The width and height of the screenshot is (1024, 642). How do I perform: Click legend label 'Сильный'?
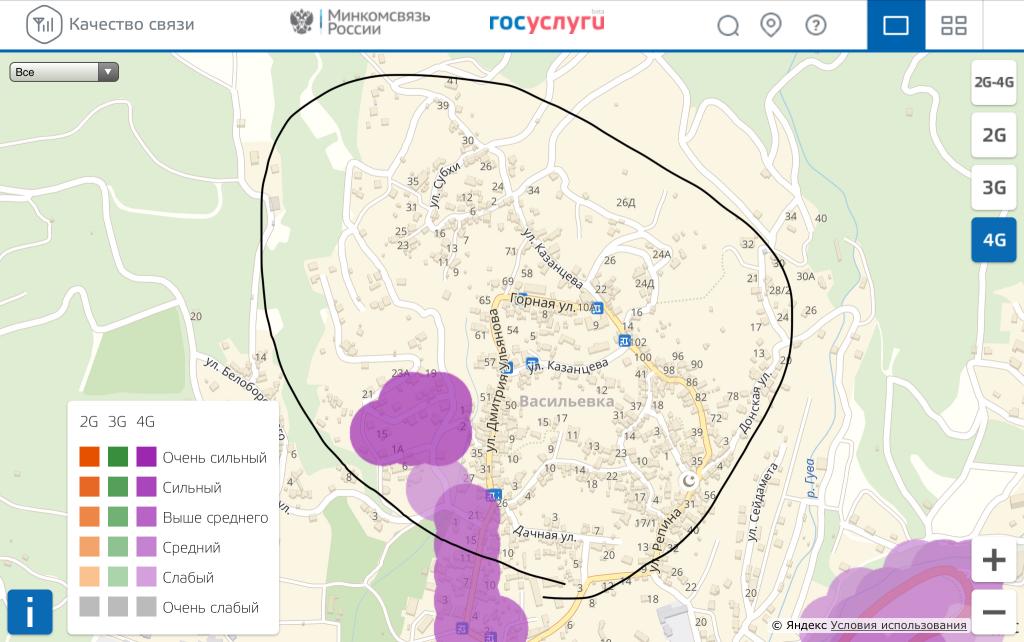pos(192,488)
